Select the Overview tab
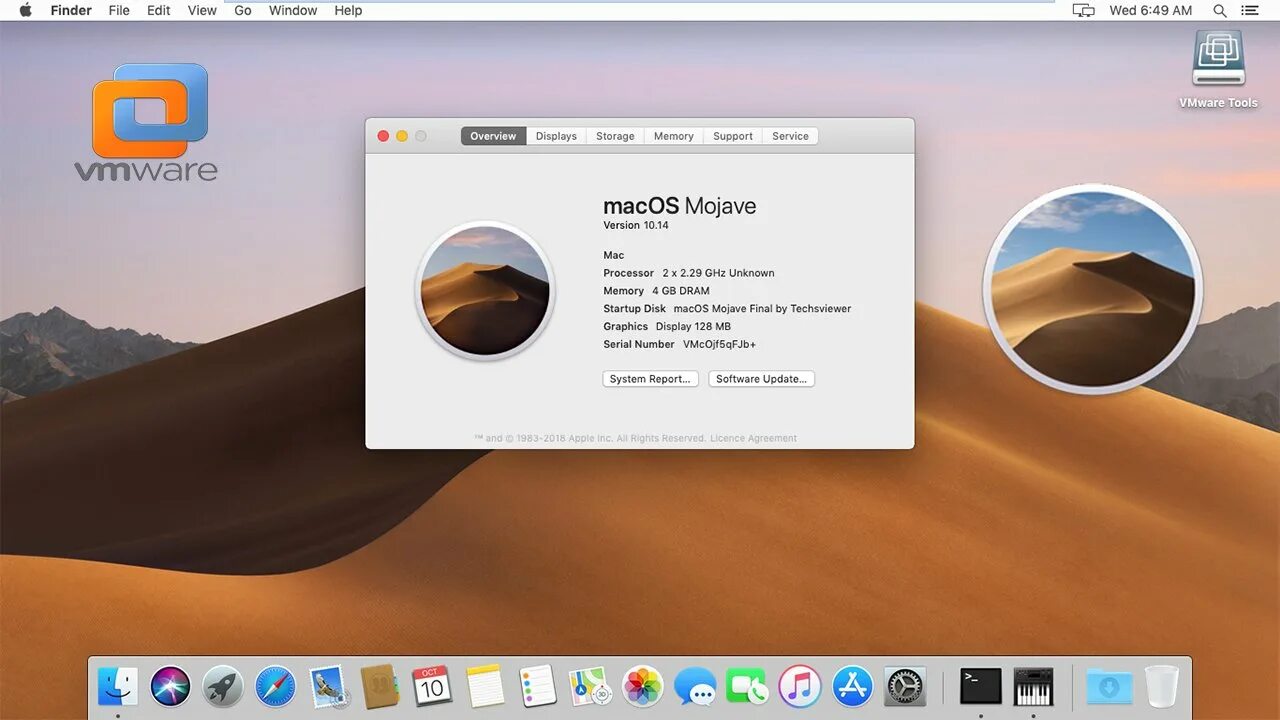1280x720 pixels. (493, 136)
